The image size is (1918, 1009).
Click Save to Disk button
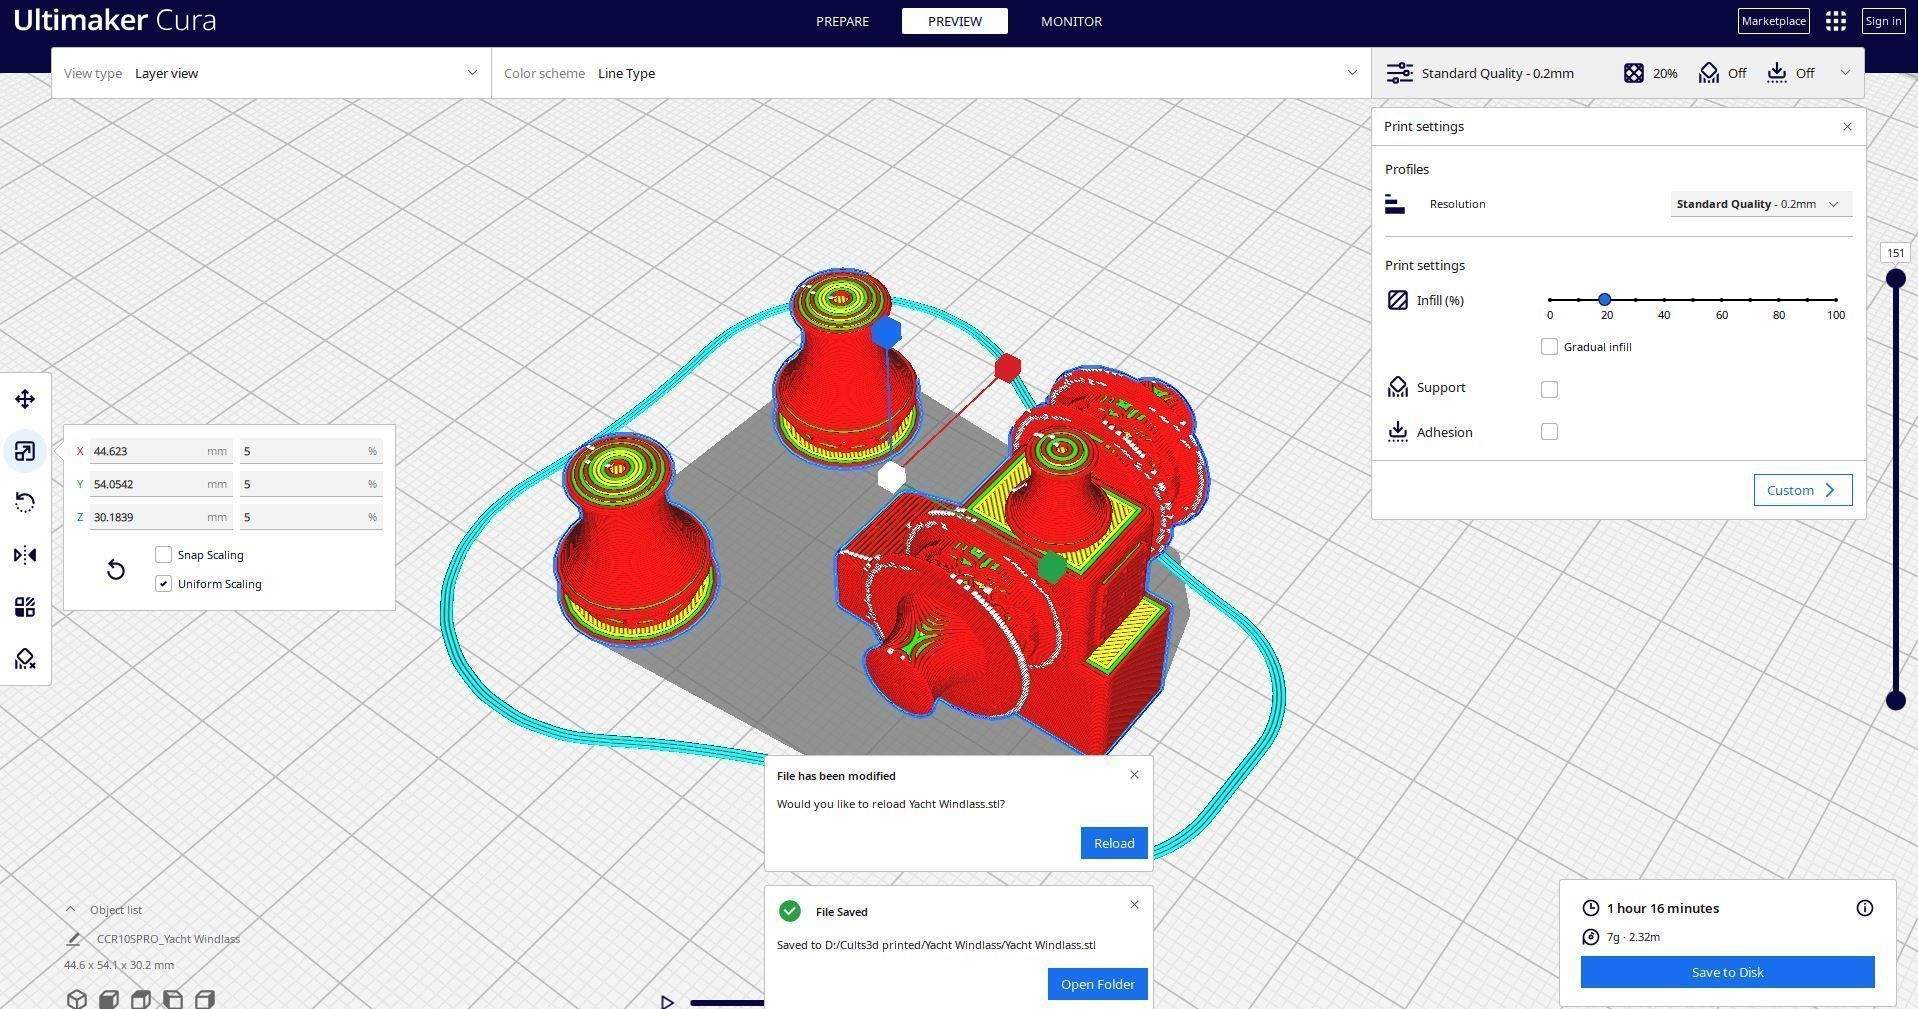(x=1727, y=972)
